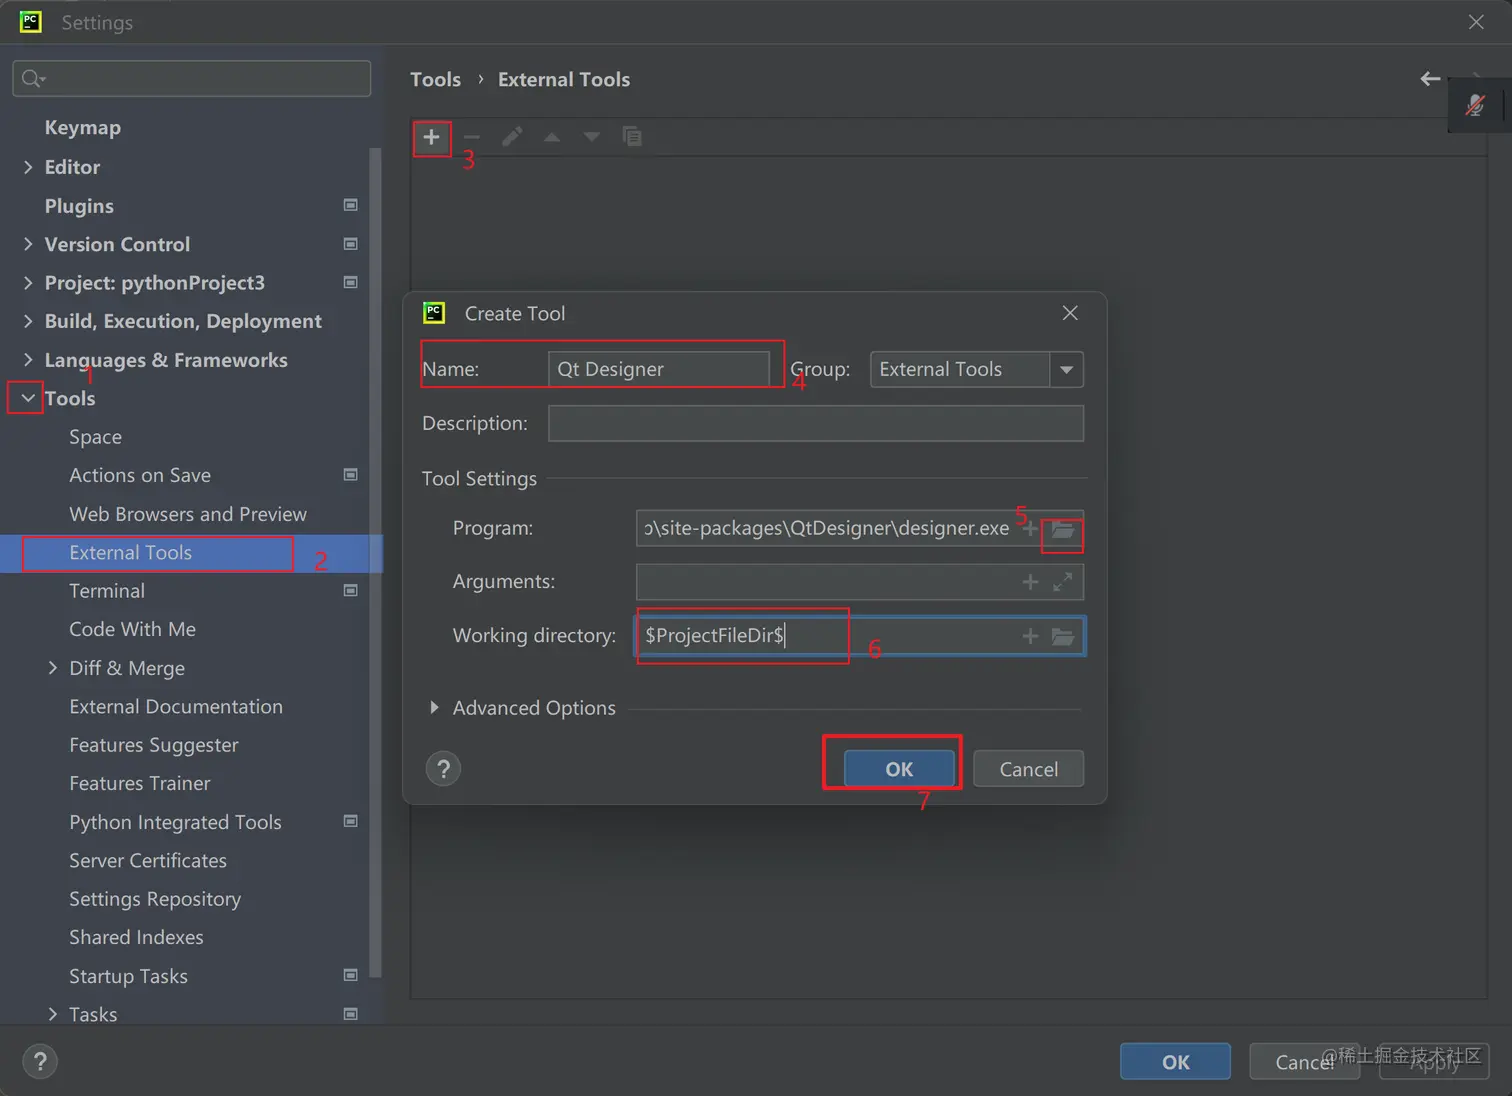Click the Description input field
Viewport: 1512px width, 1096px height.
pyautogui.click(x=816, y=423)
